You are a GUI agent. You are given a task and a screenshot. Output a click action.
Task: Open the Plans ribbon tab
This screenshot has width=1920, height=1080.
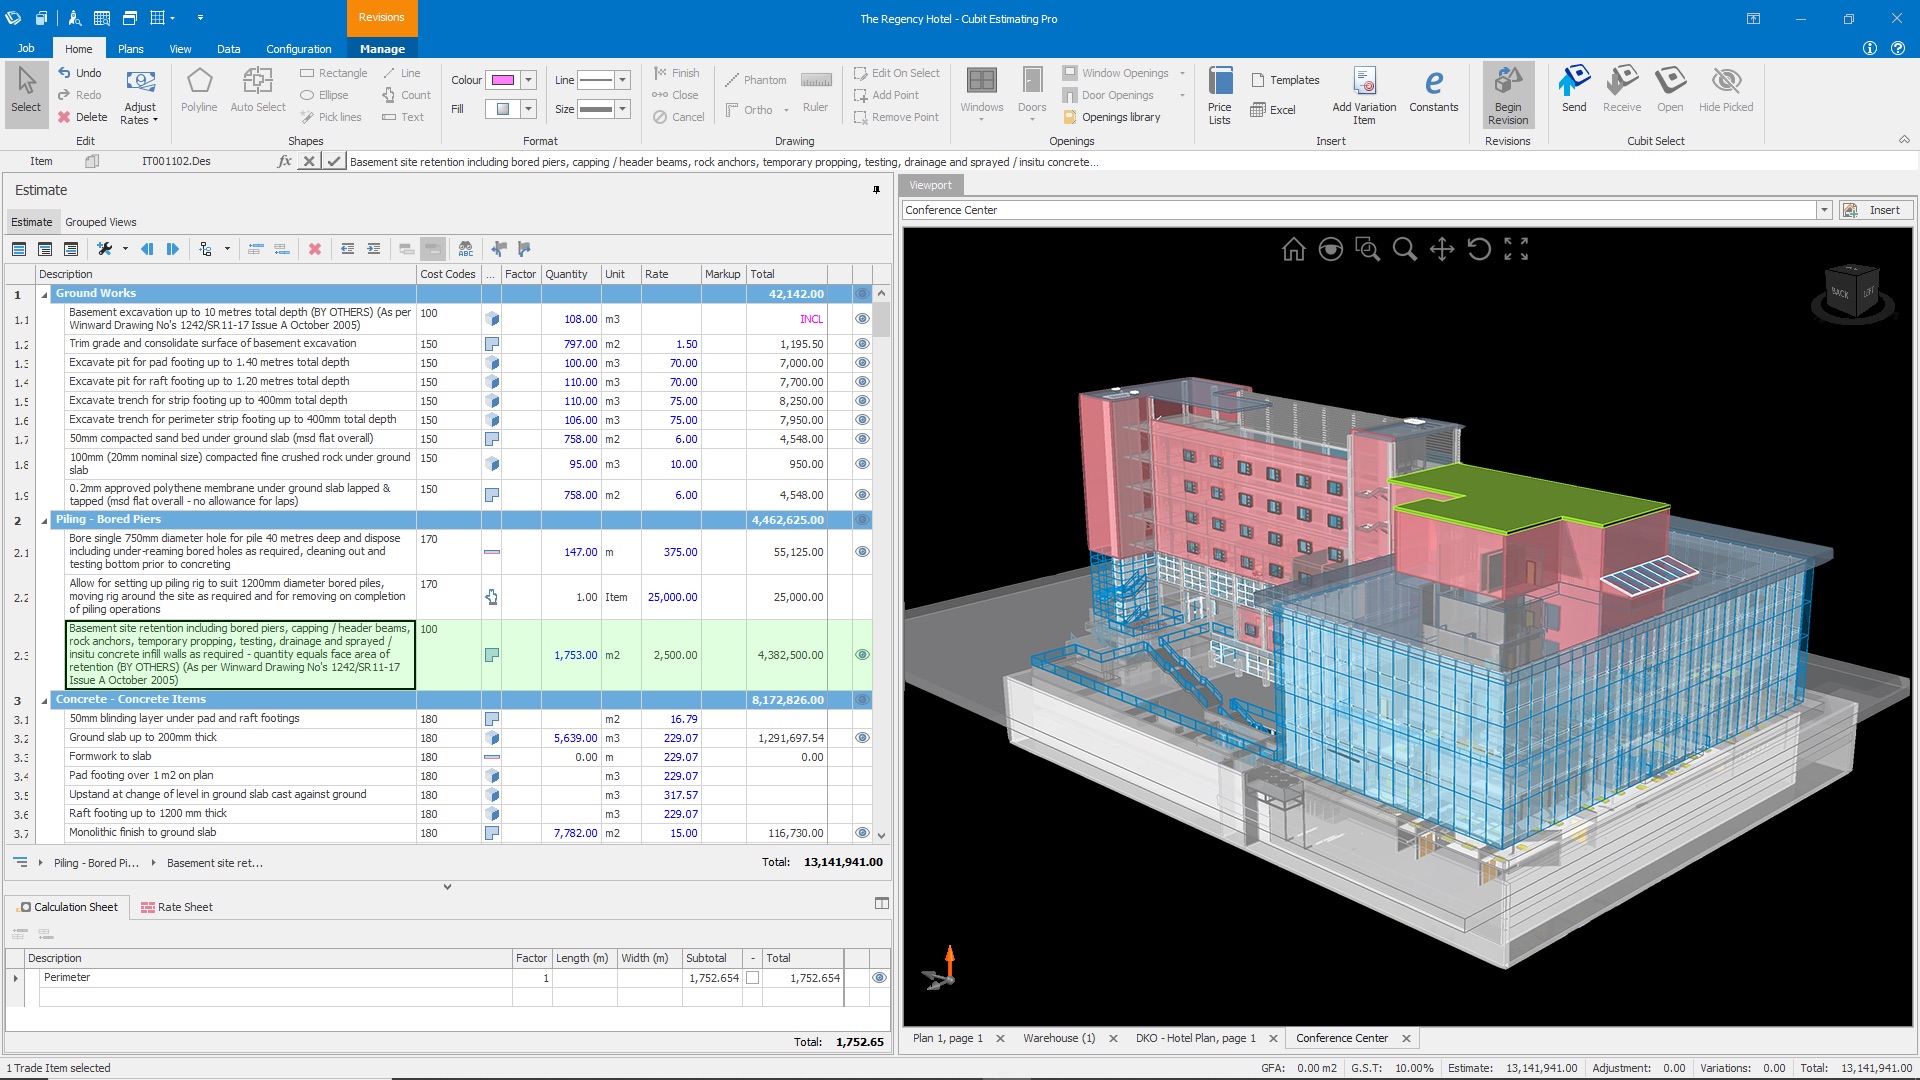[x=130, y=49]
